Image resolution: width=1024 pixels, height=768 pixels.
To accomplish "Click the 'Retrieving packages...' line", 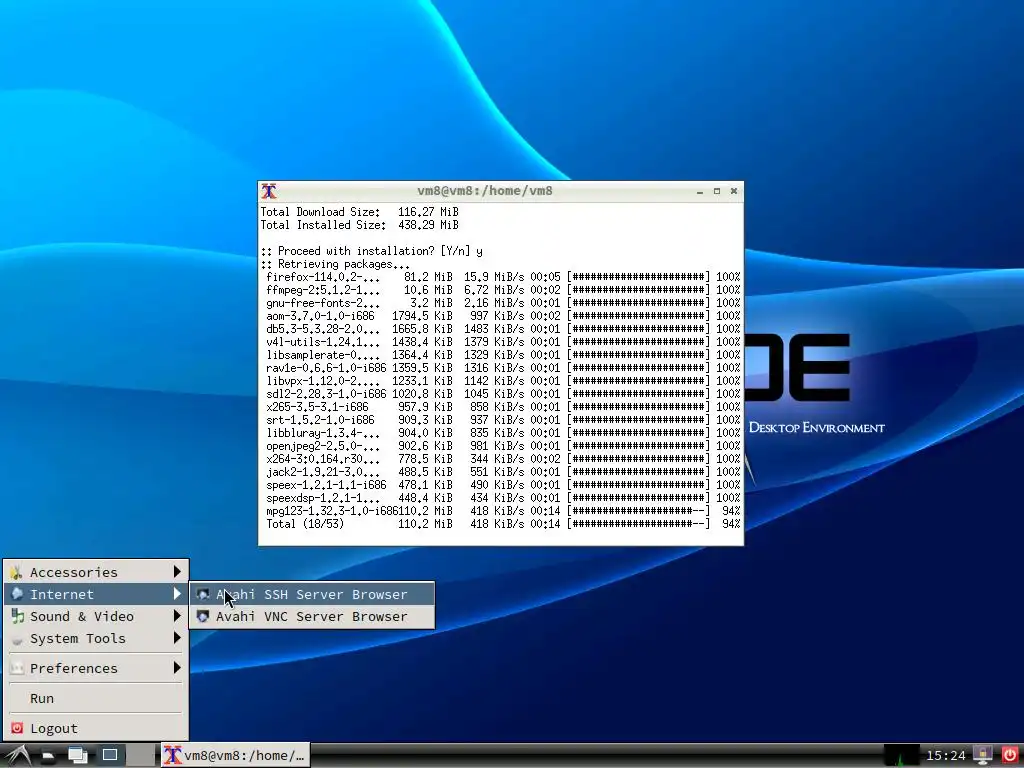I will coord(336,264).
